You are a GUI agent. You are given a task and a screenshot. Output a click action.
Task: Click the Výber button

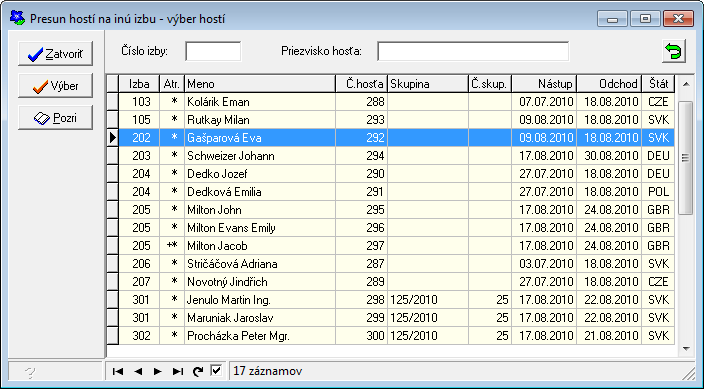56,86
